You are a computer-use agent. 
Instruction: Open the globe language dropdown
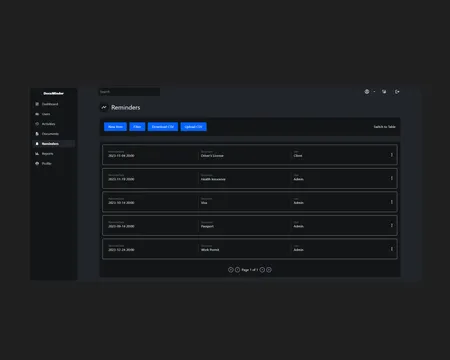tap(369, 92)
